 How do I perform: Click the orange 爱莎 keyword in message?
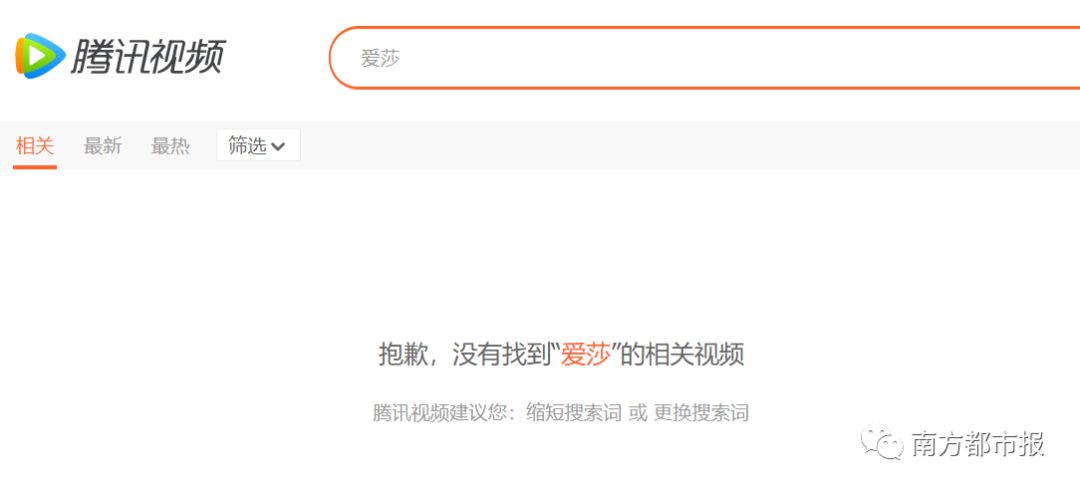(x=586, y=355)
